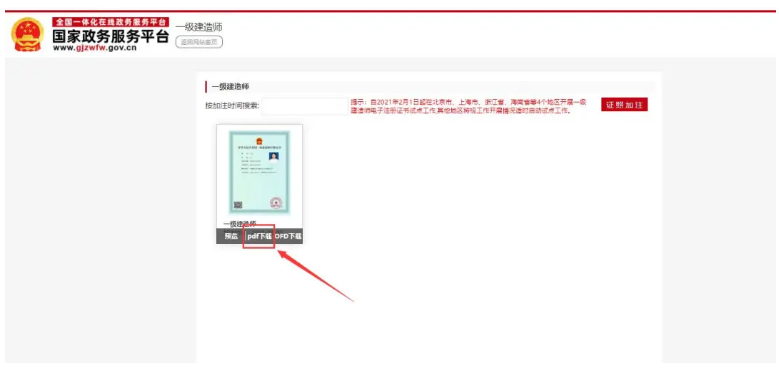Click the 按加注时间搜索 label

click(232, 105)
